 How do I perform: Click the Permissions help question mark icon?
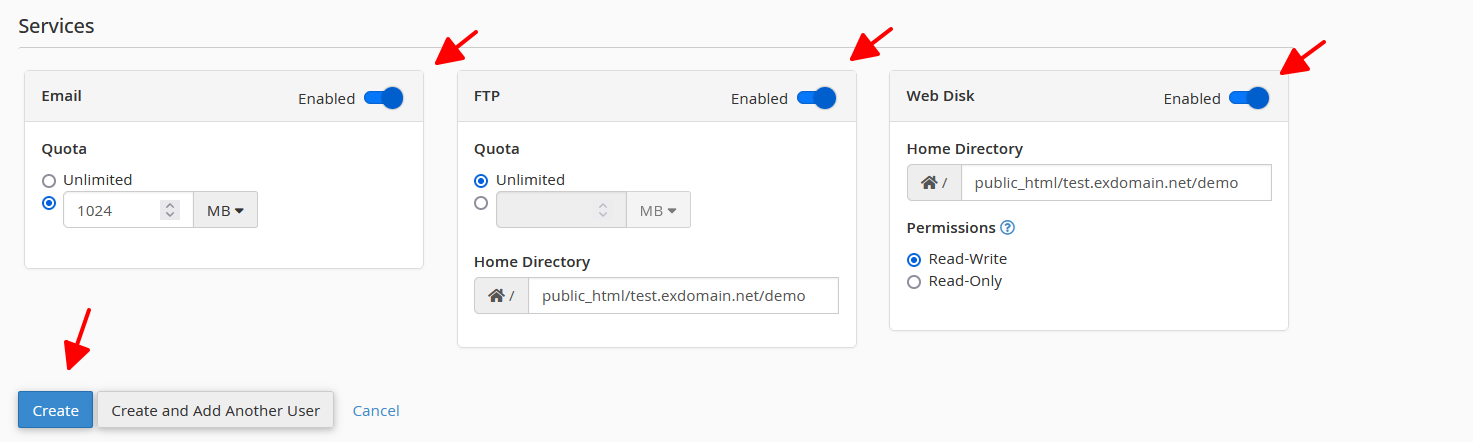point(1008,228)
